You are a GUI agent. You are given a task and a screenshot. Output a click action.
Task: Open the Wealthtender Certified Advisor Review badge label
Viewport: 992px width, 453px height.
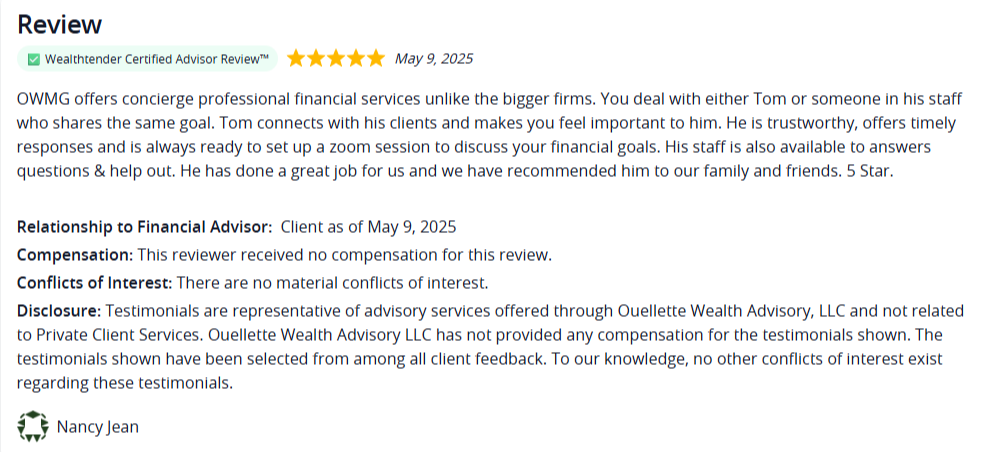pyautogui.click(x=157, y=59)
